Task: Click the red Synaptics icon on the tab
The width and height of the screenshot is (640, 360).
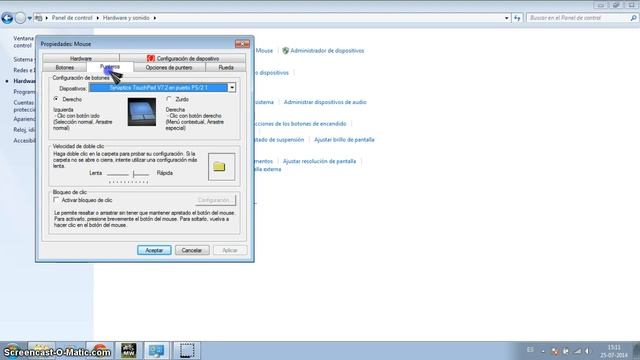Action: pyautogui.click(x=151, y=58)
